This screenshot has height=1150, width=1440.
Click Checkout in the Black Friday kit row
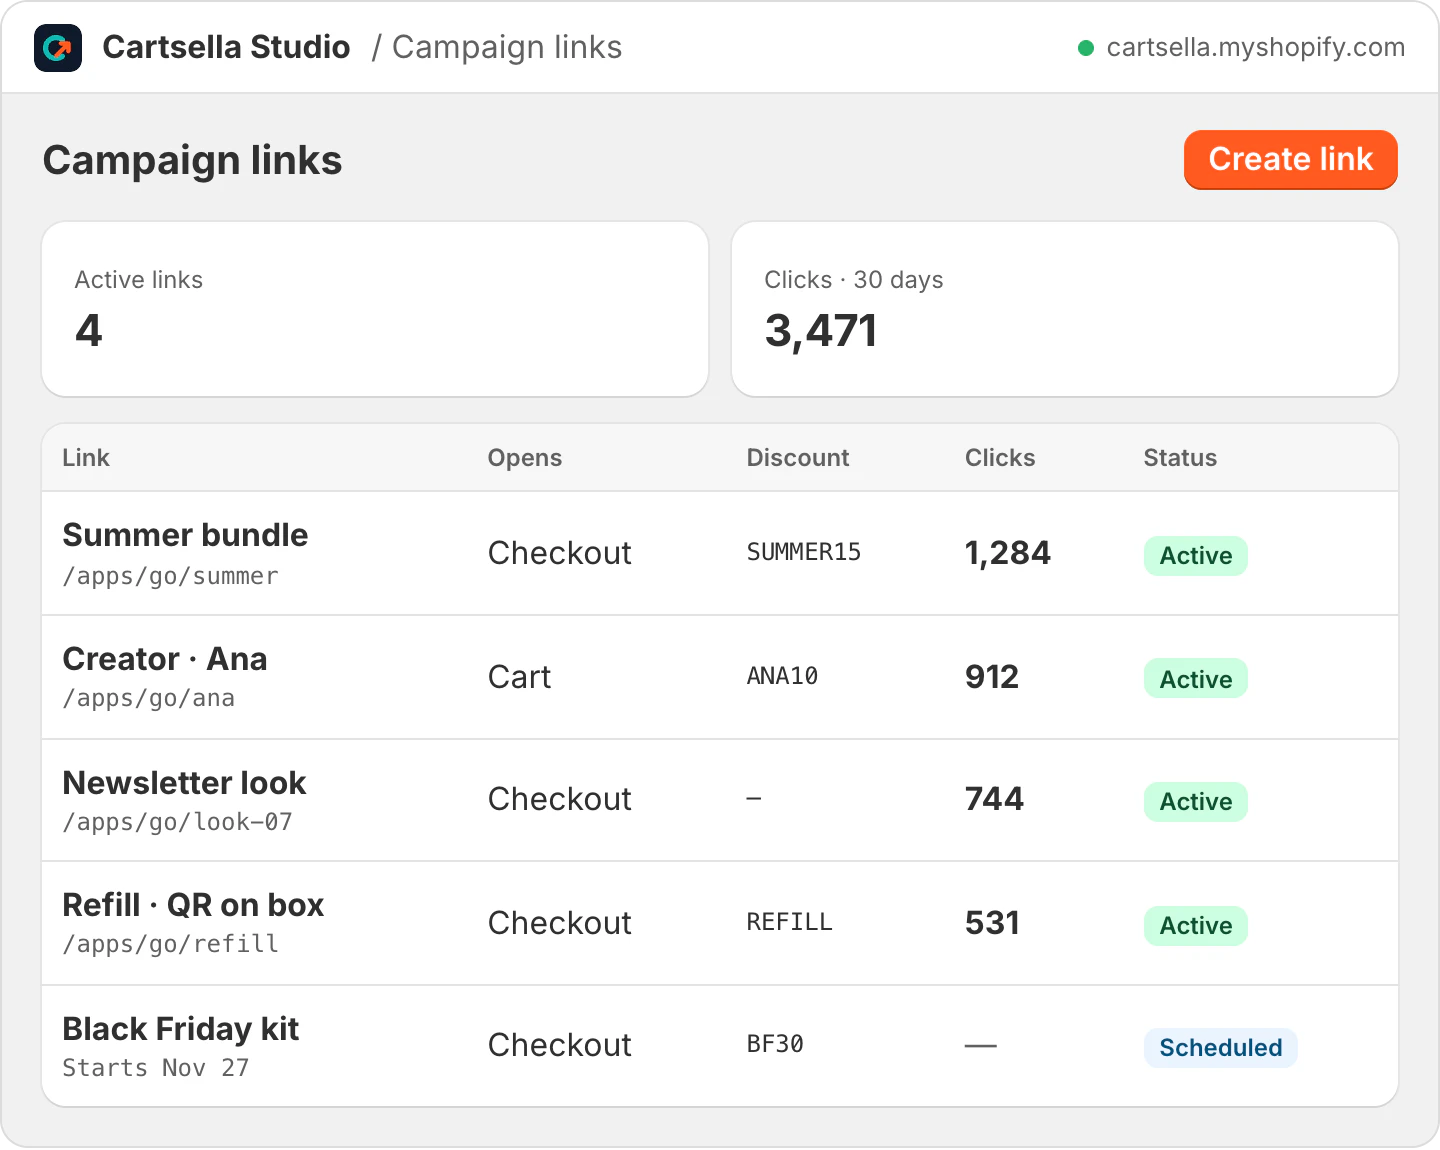point(560,1045)
